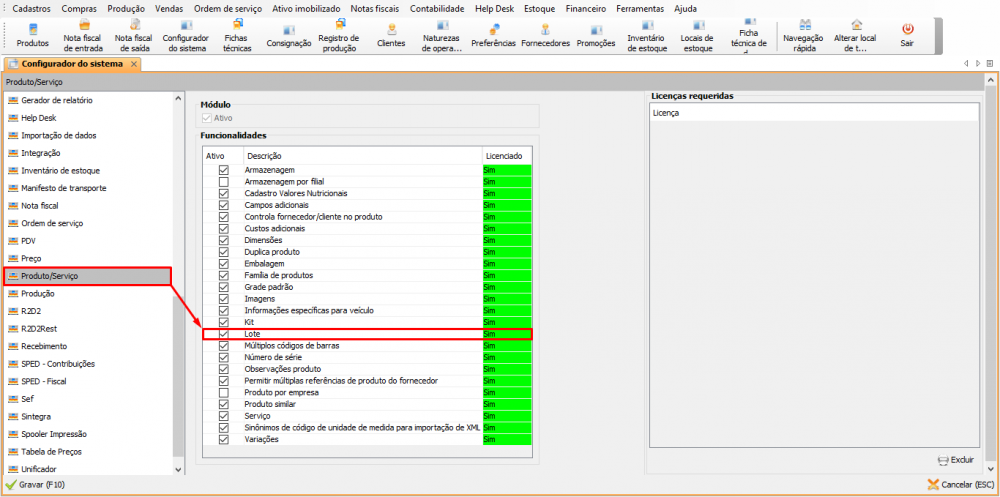Click the tab scroll left arrow

coord(966,63)
